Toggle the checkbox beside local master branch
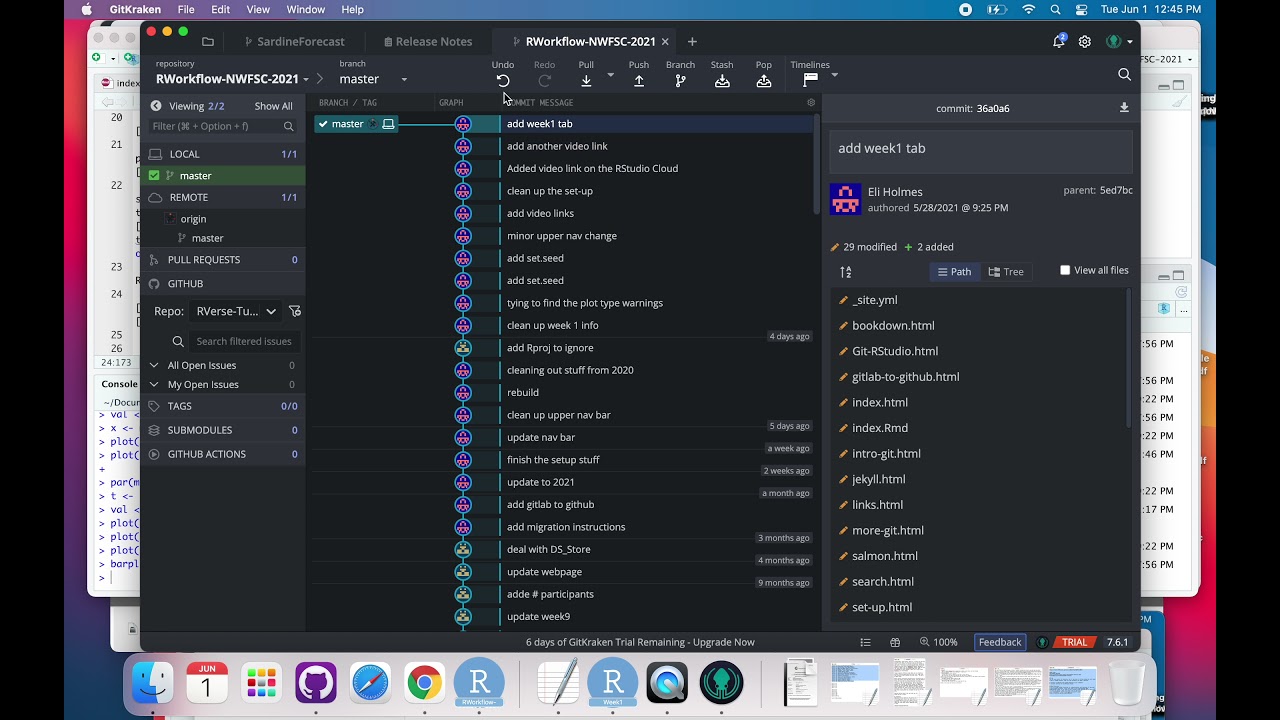This screenshot has width=1280, height=720. coord(154,176)
